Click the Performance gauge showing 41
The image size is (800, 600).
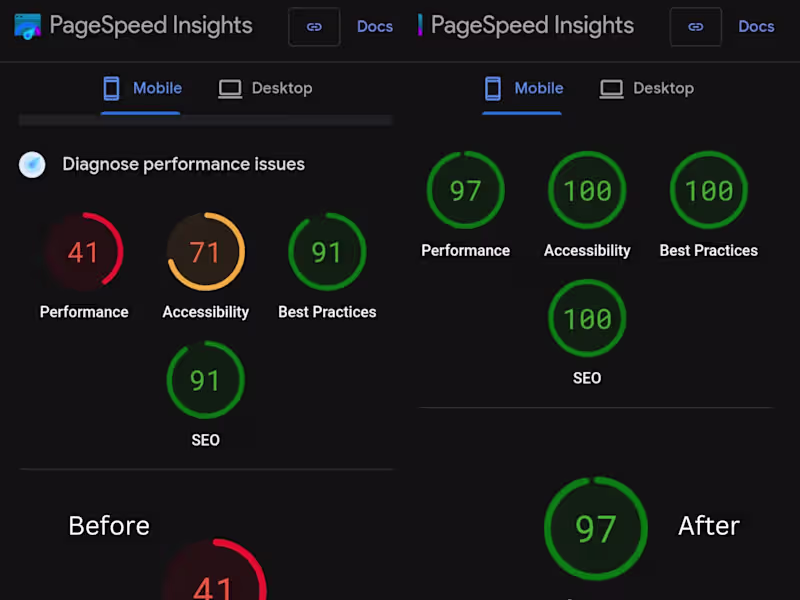coord(84,252)
